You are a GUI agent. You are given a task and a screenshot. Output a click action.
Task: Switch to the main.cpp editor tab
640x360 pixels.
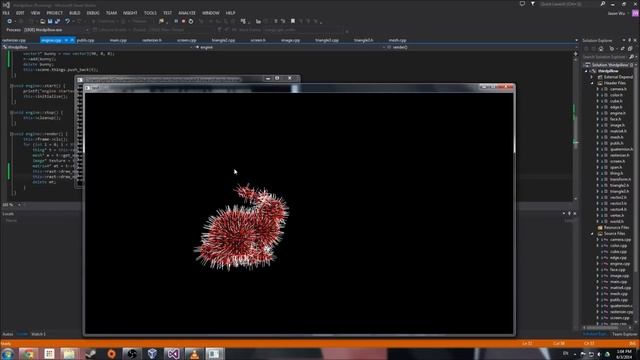coord(118,40)
